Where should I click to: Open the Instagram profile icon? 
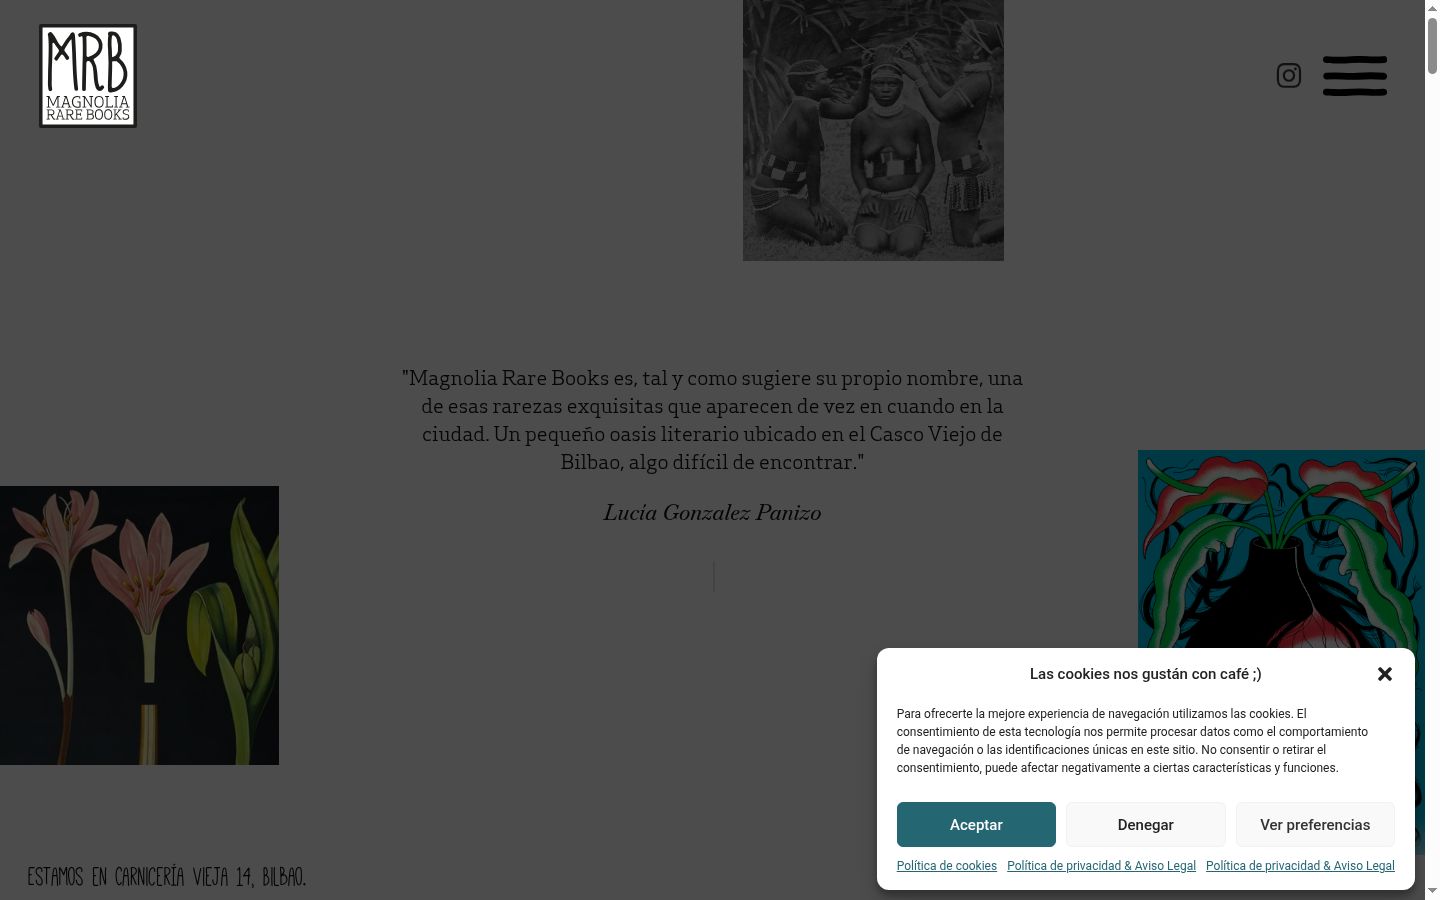[x=1289, y=76]
